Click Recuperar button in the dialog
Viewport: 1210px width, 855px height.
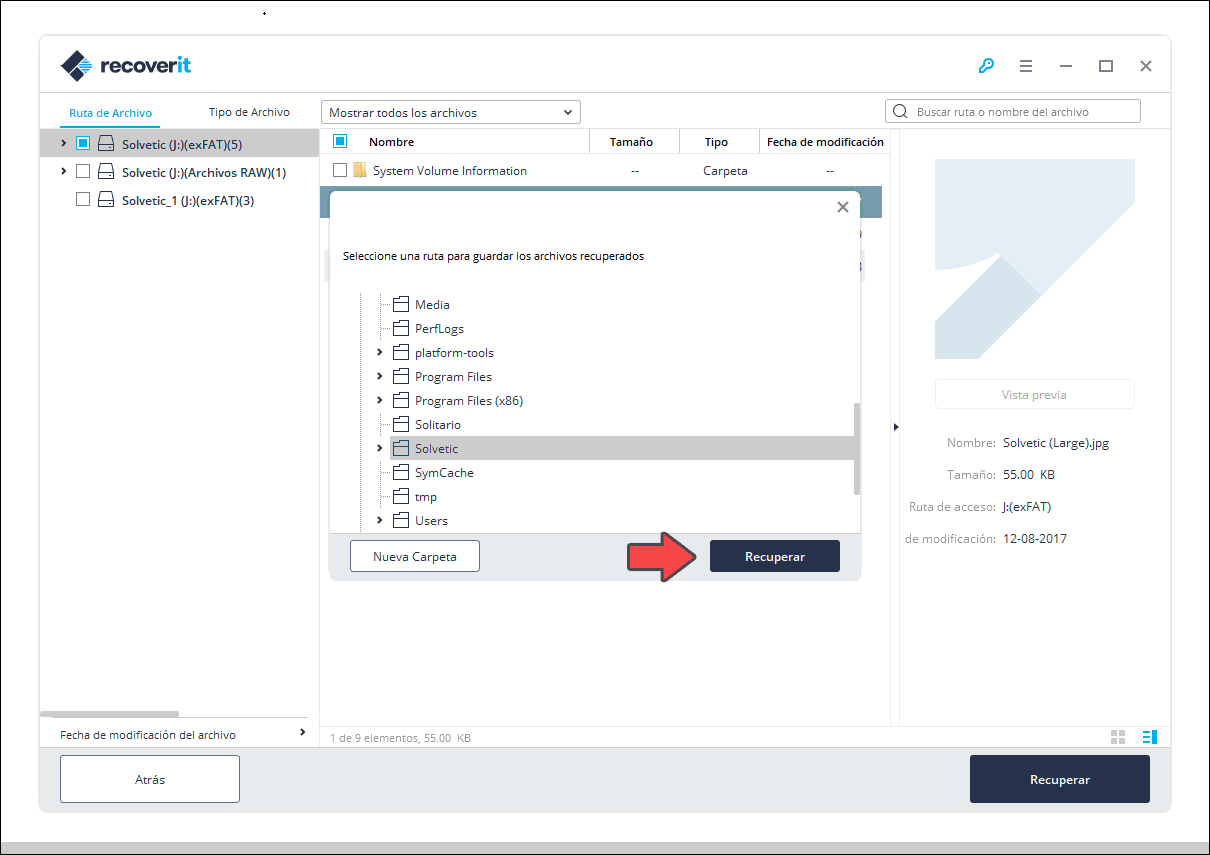(x=775, y=556)
